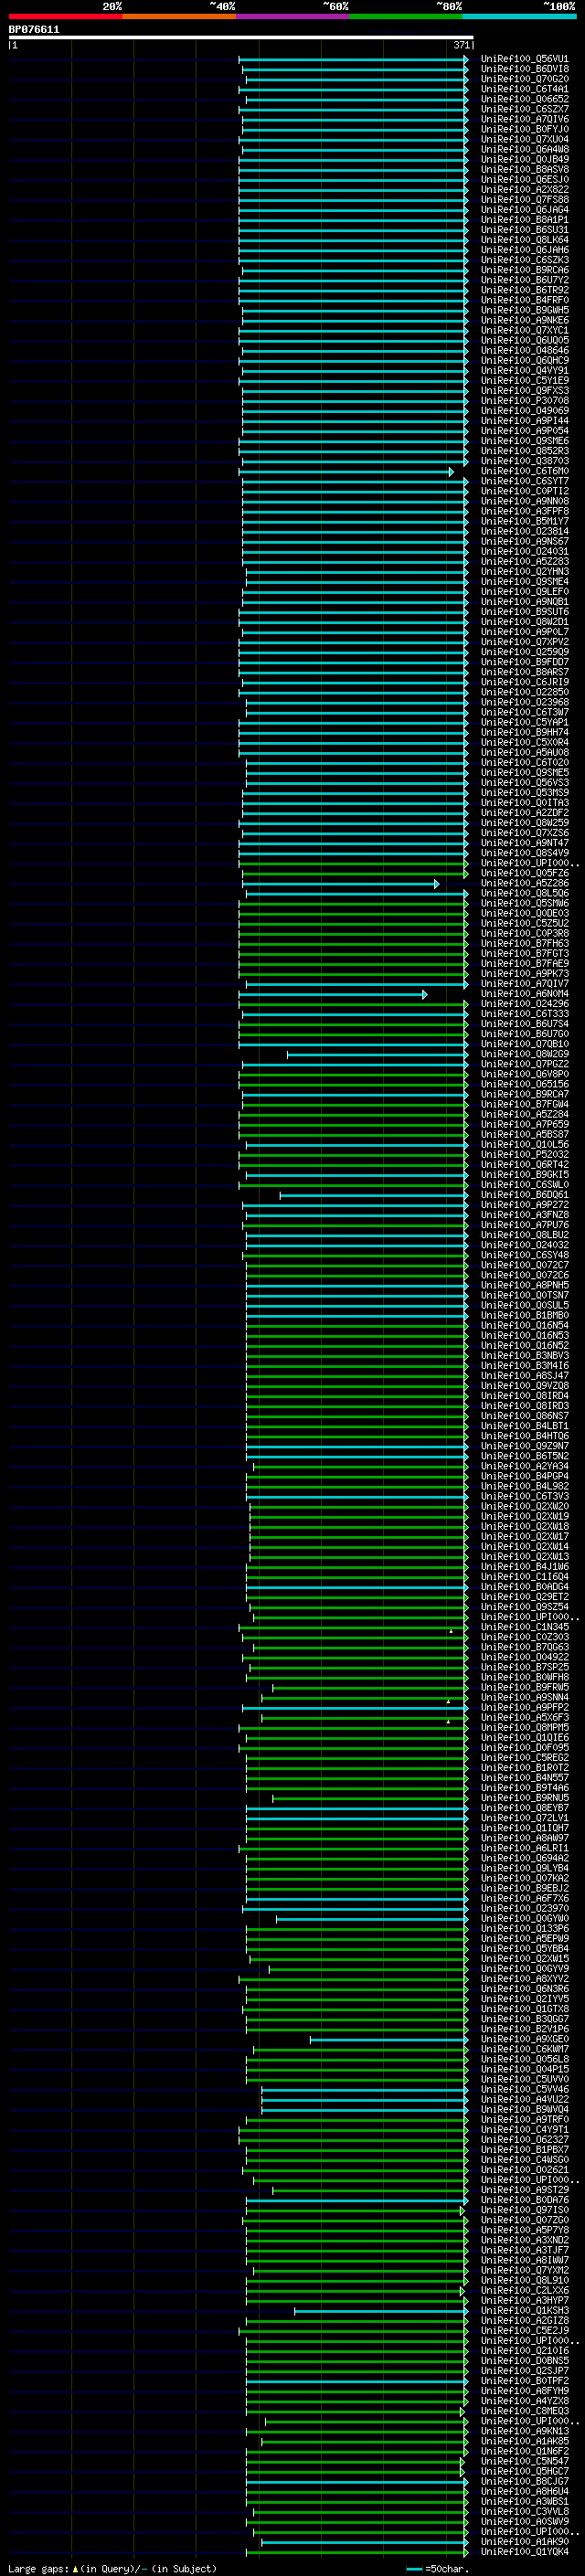Click the purple ~60% identity legend bar

293,16
